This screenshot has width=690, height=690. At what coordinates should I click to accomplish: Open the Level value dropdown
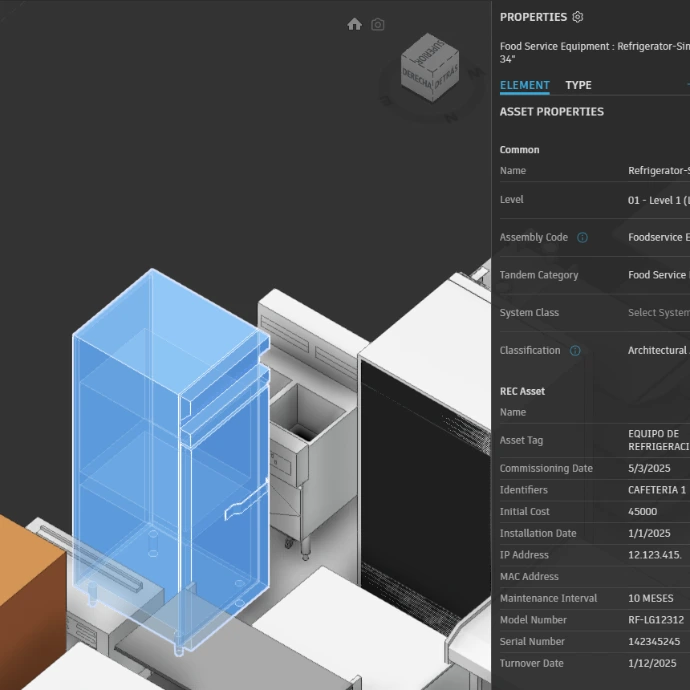658,200
